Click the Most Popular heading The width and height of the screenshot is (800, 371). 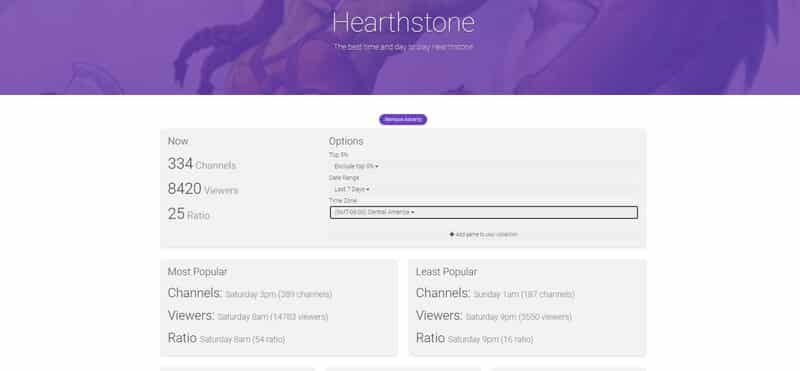[x=197, y=272]
